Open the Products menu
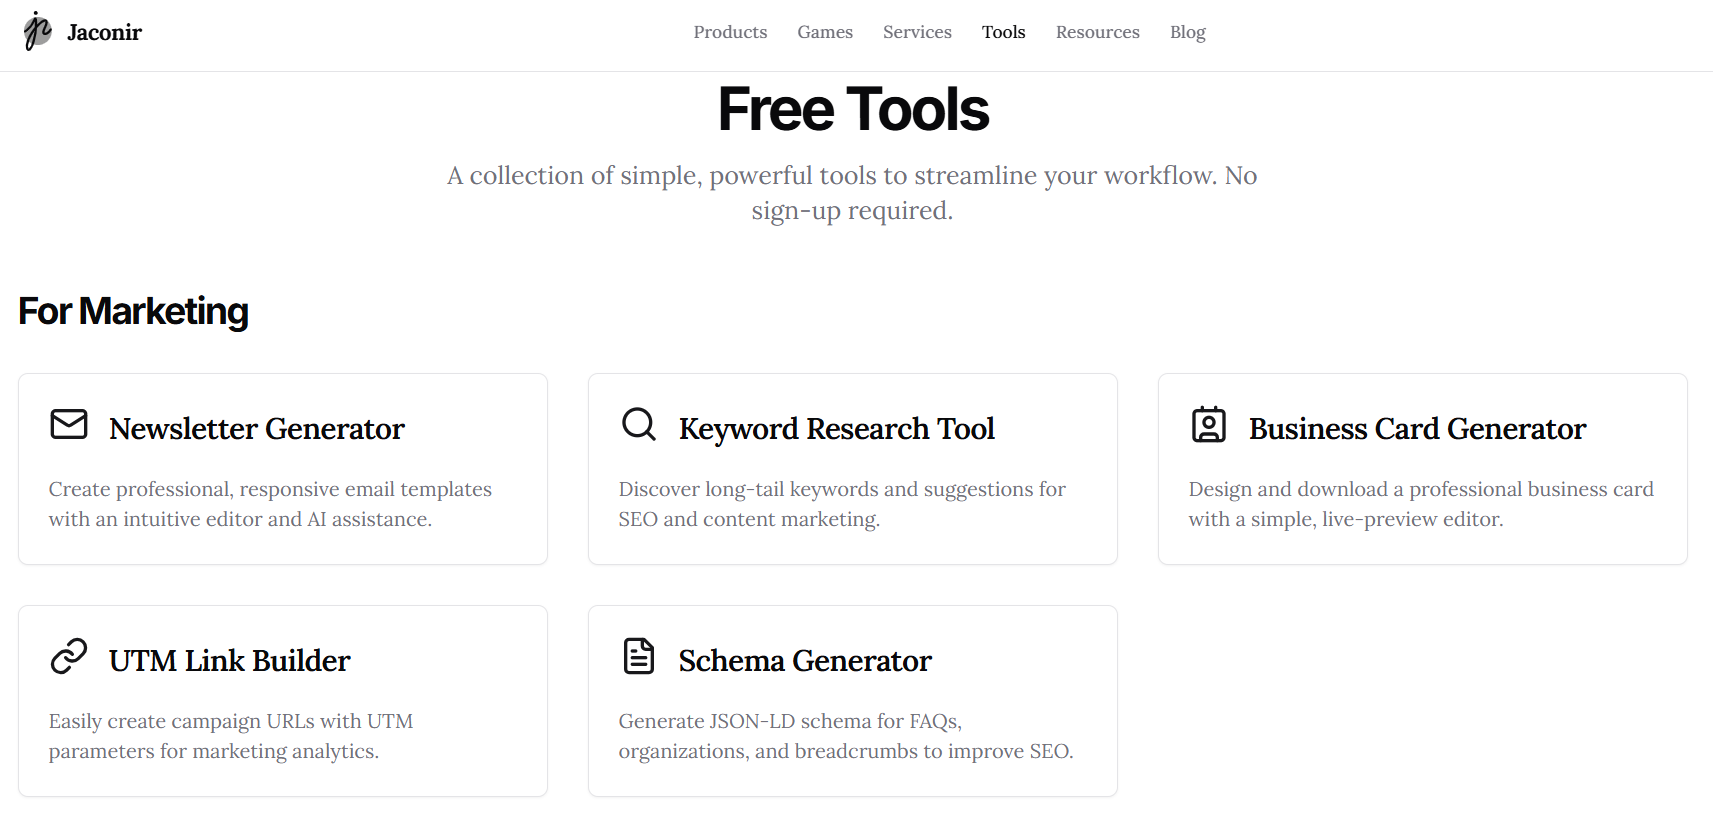 point(730,32)
